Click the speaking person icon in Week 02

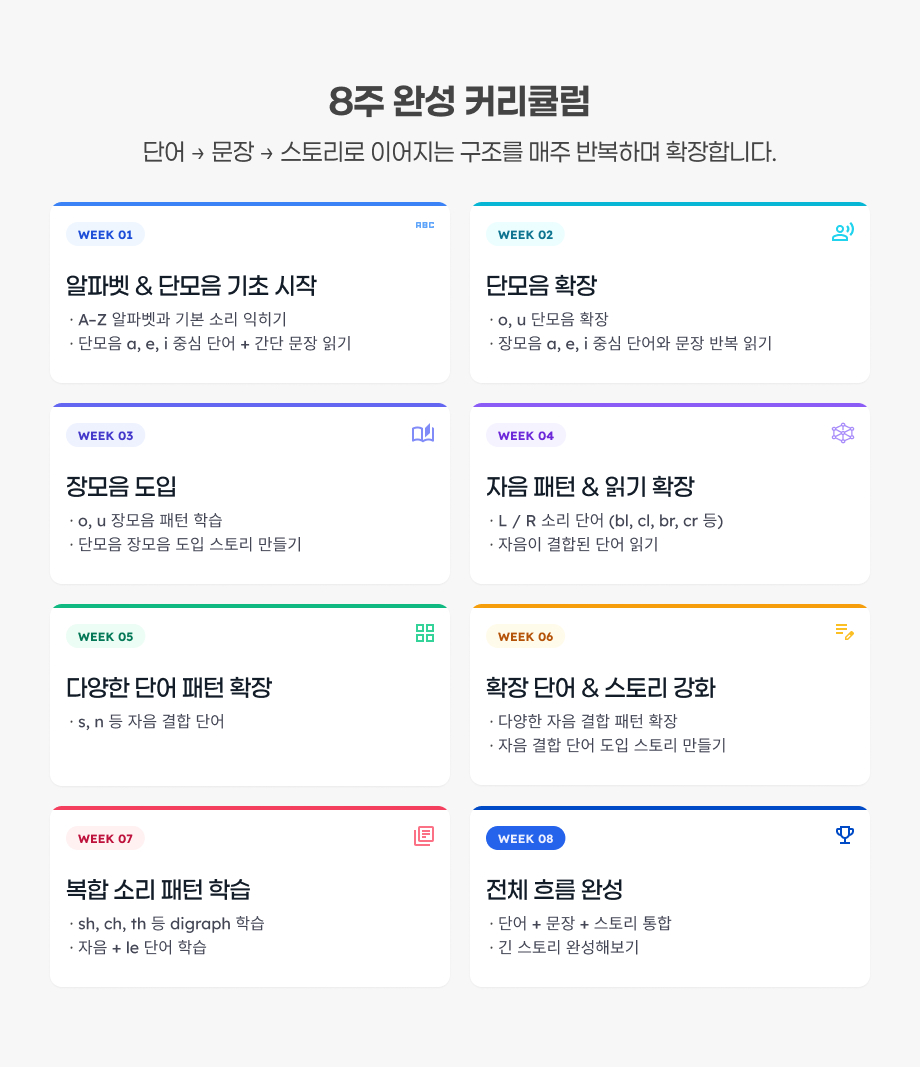tap(843, 233)
